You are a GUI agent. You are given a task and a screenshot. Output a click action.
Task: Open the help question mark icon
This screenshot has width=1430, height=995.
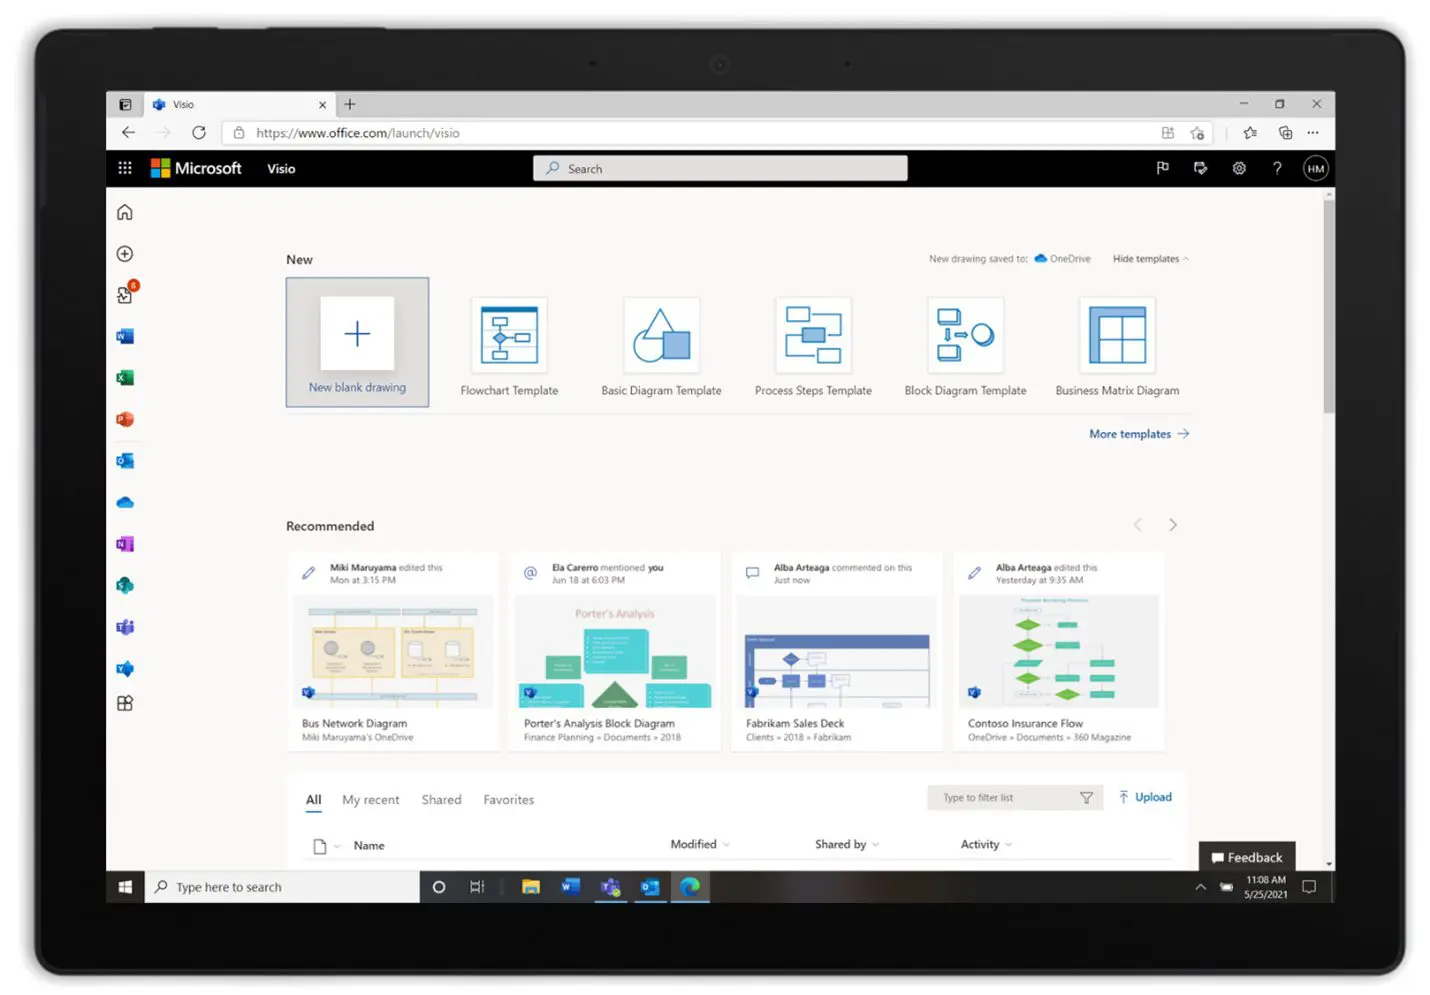[x=1277, y=168]
